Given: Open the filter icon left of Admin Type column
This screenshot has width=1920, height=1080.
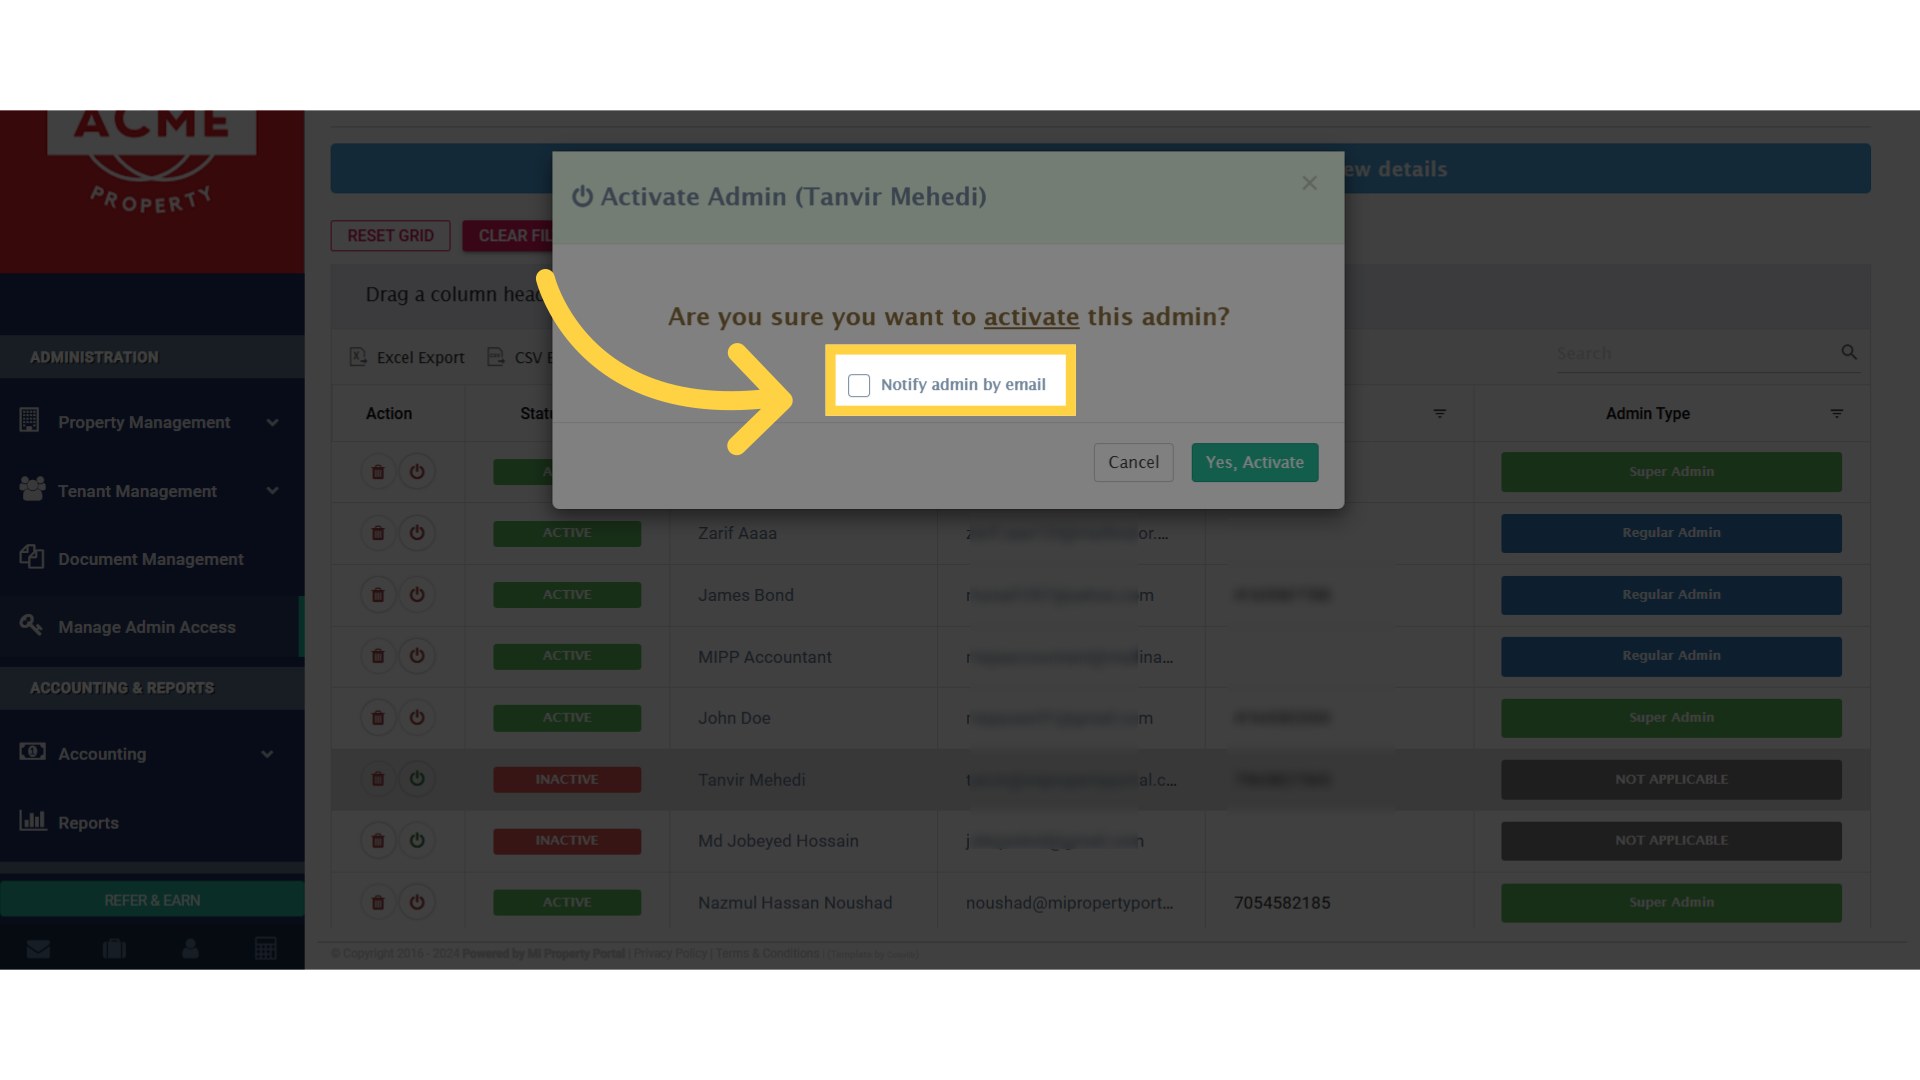Looking at the screenshot, I should click(x=1439, y=413).
